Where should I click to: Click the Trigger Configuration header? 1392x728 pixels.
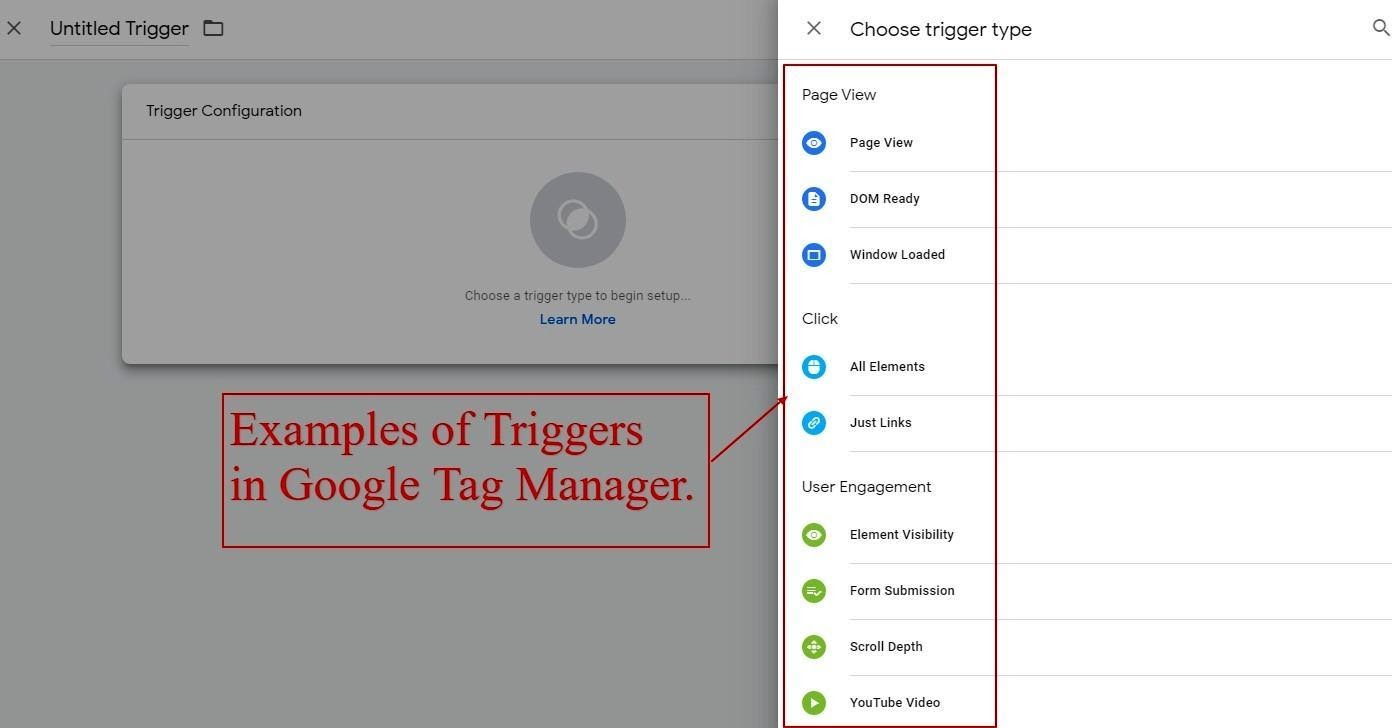[223, 110]
